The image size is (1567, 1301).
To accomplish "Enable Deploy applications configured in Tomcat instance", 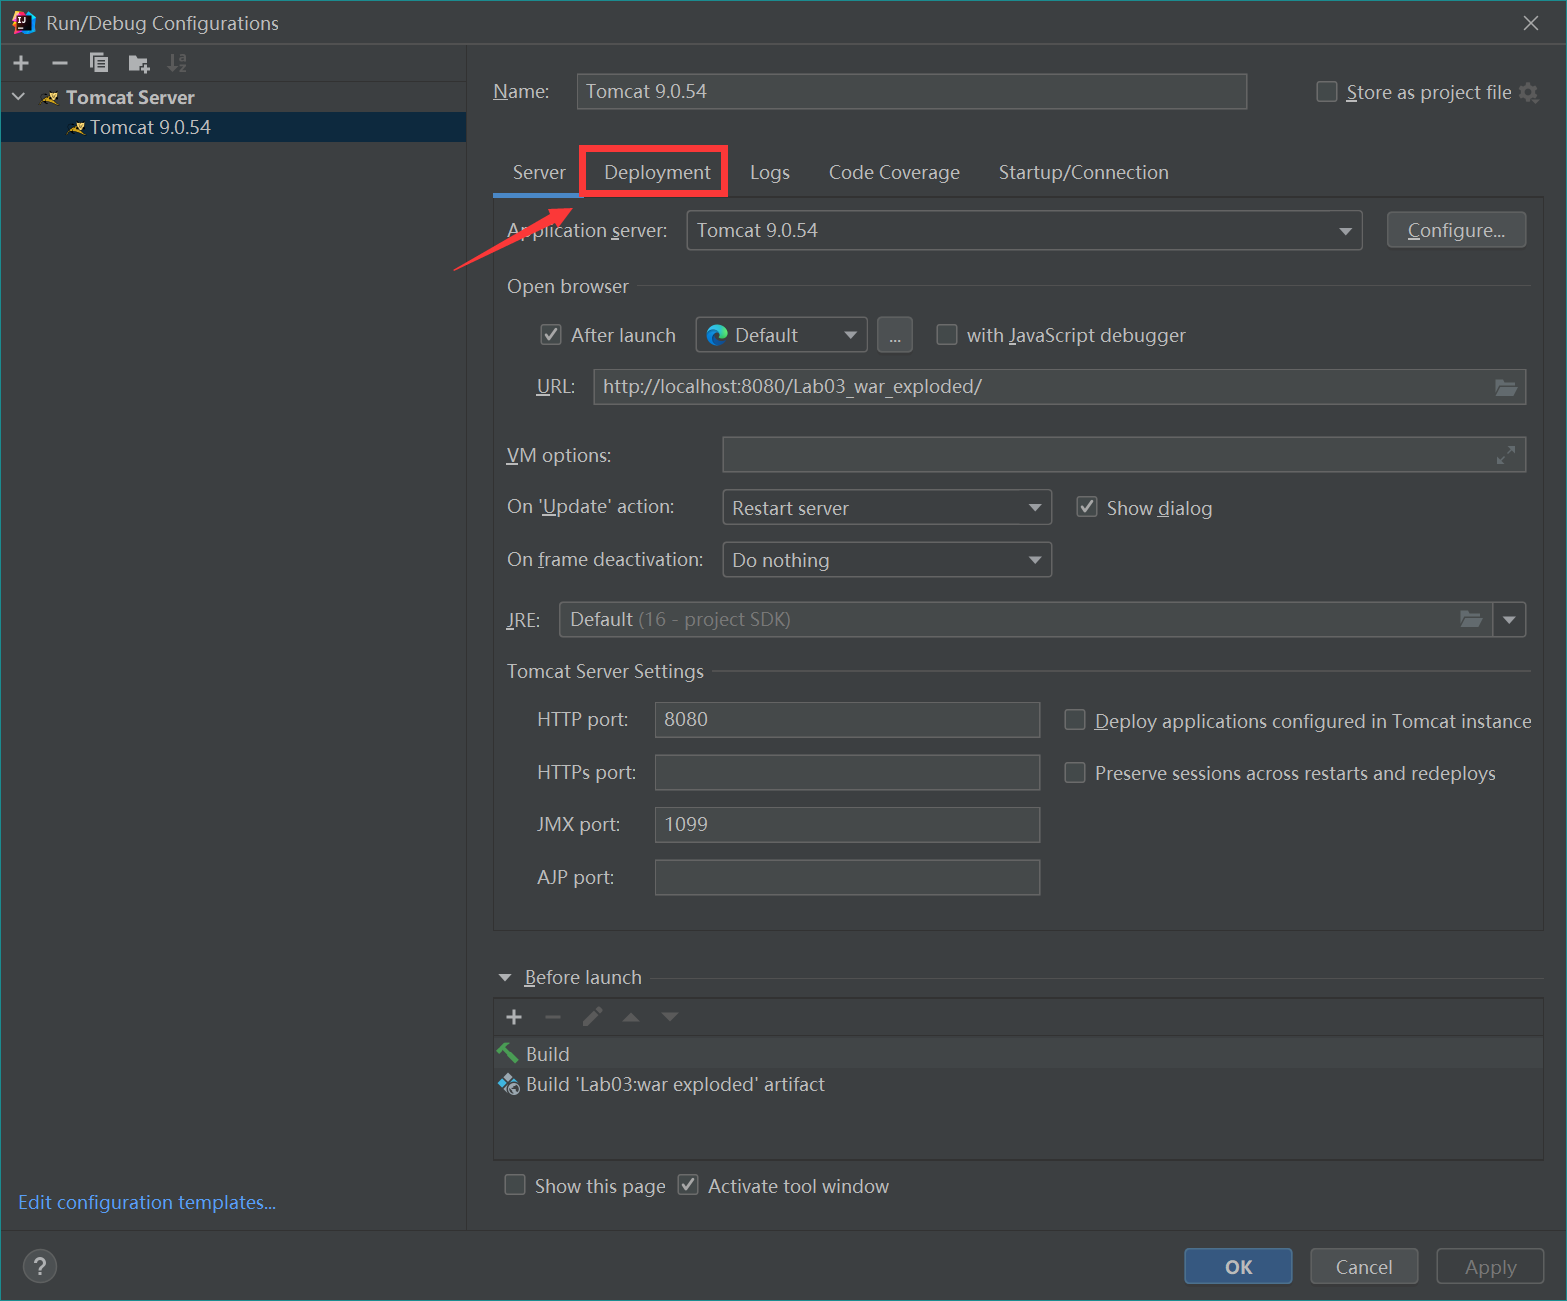I will 1075,720.
